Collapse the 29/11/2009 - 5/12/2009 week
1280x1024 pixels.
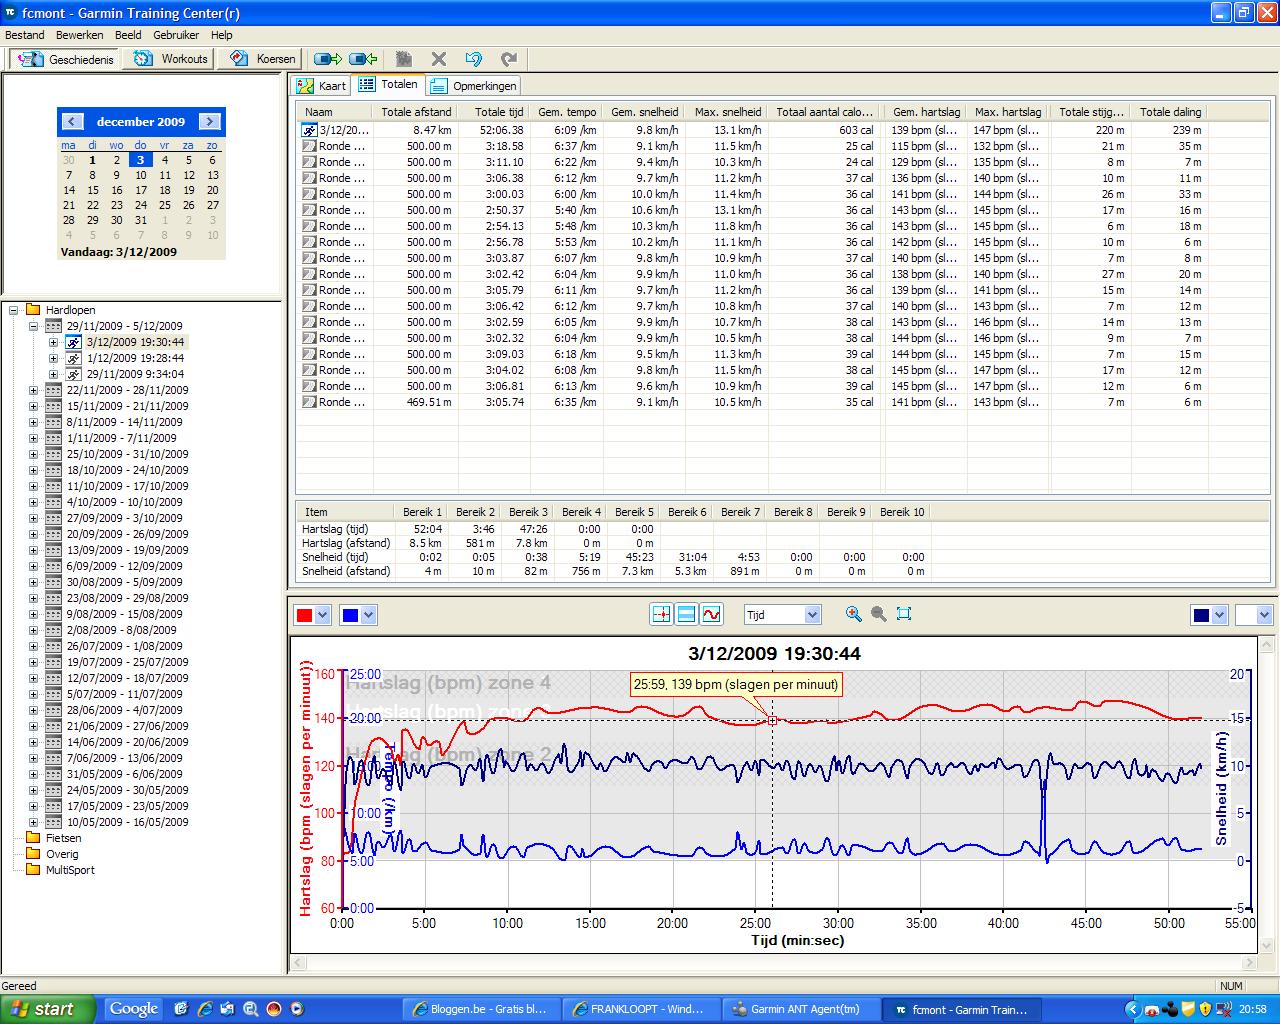33,326
